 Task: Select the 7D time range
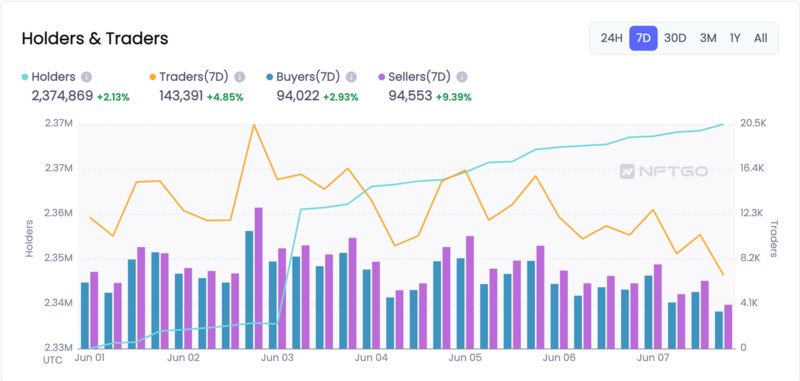tap(643, 38)
